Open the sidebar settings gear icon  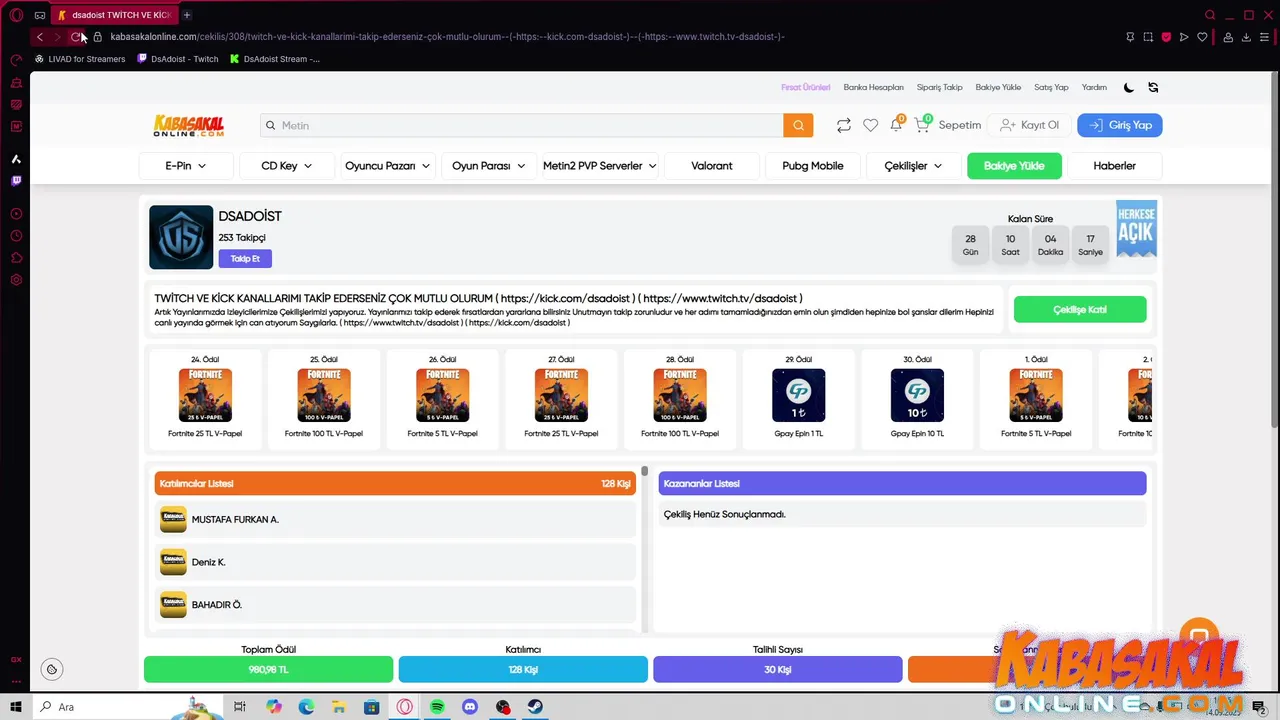16,280
